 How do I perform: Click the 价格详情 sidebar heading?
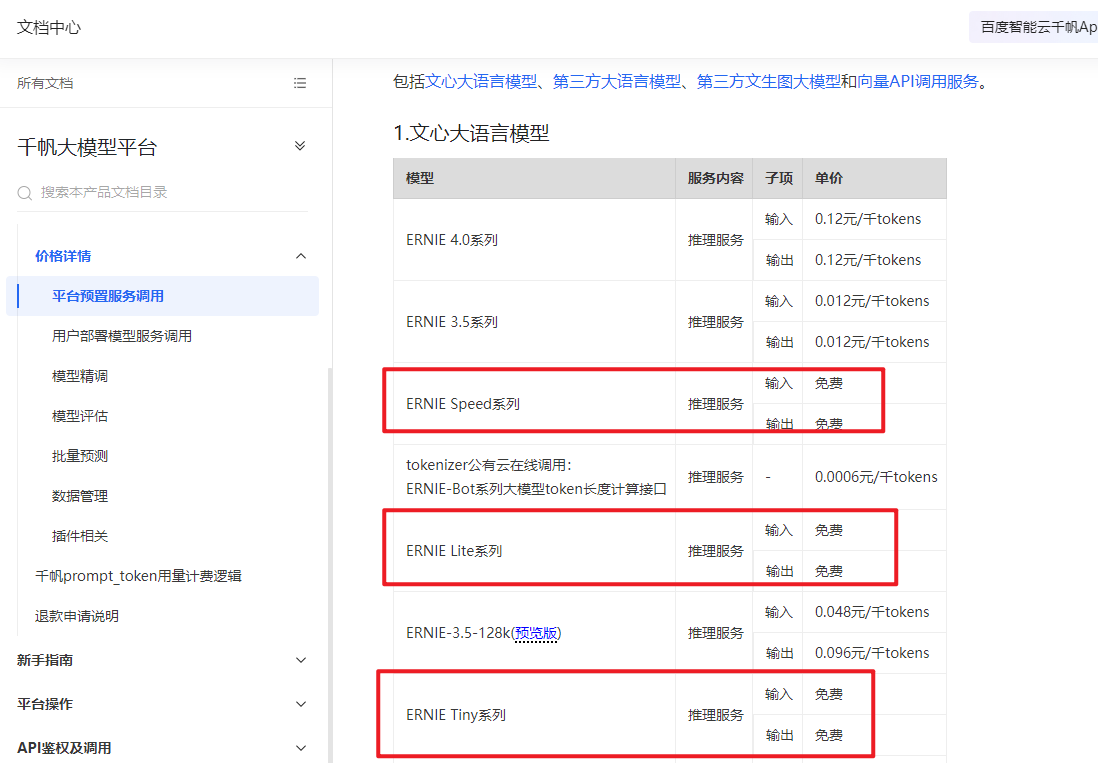tap(63, 256)
